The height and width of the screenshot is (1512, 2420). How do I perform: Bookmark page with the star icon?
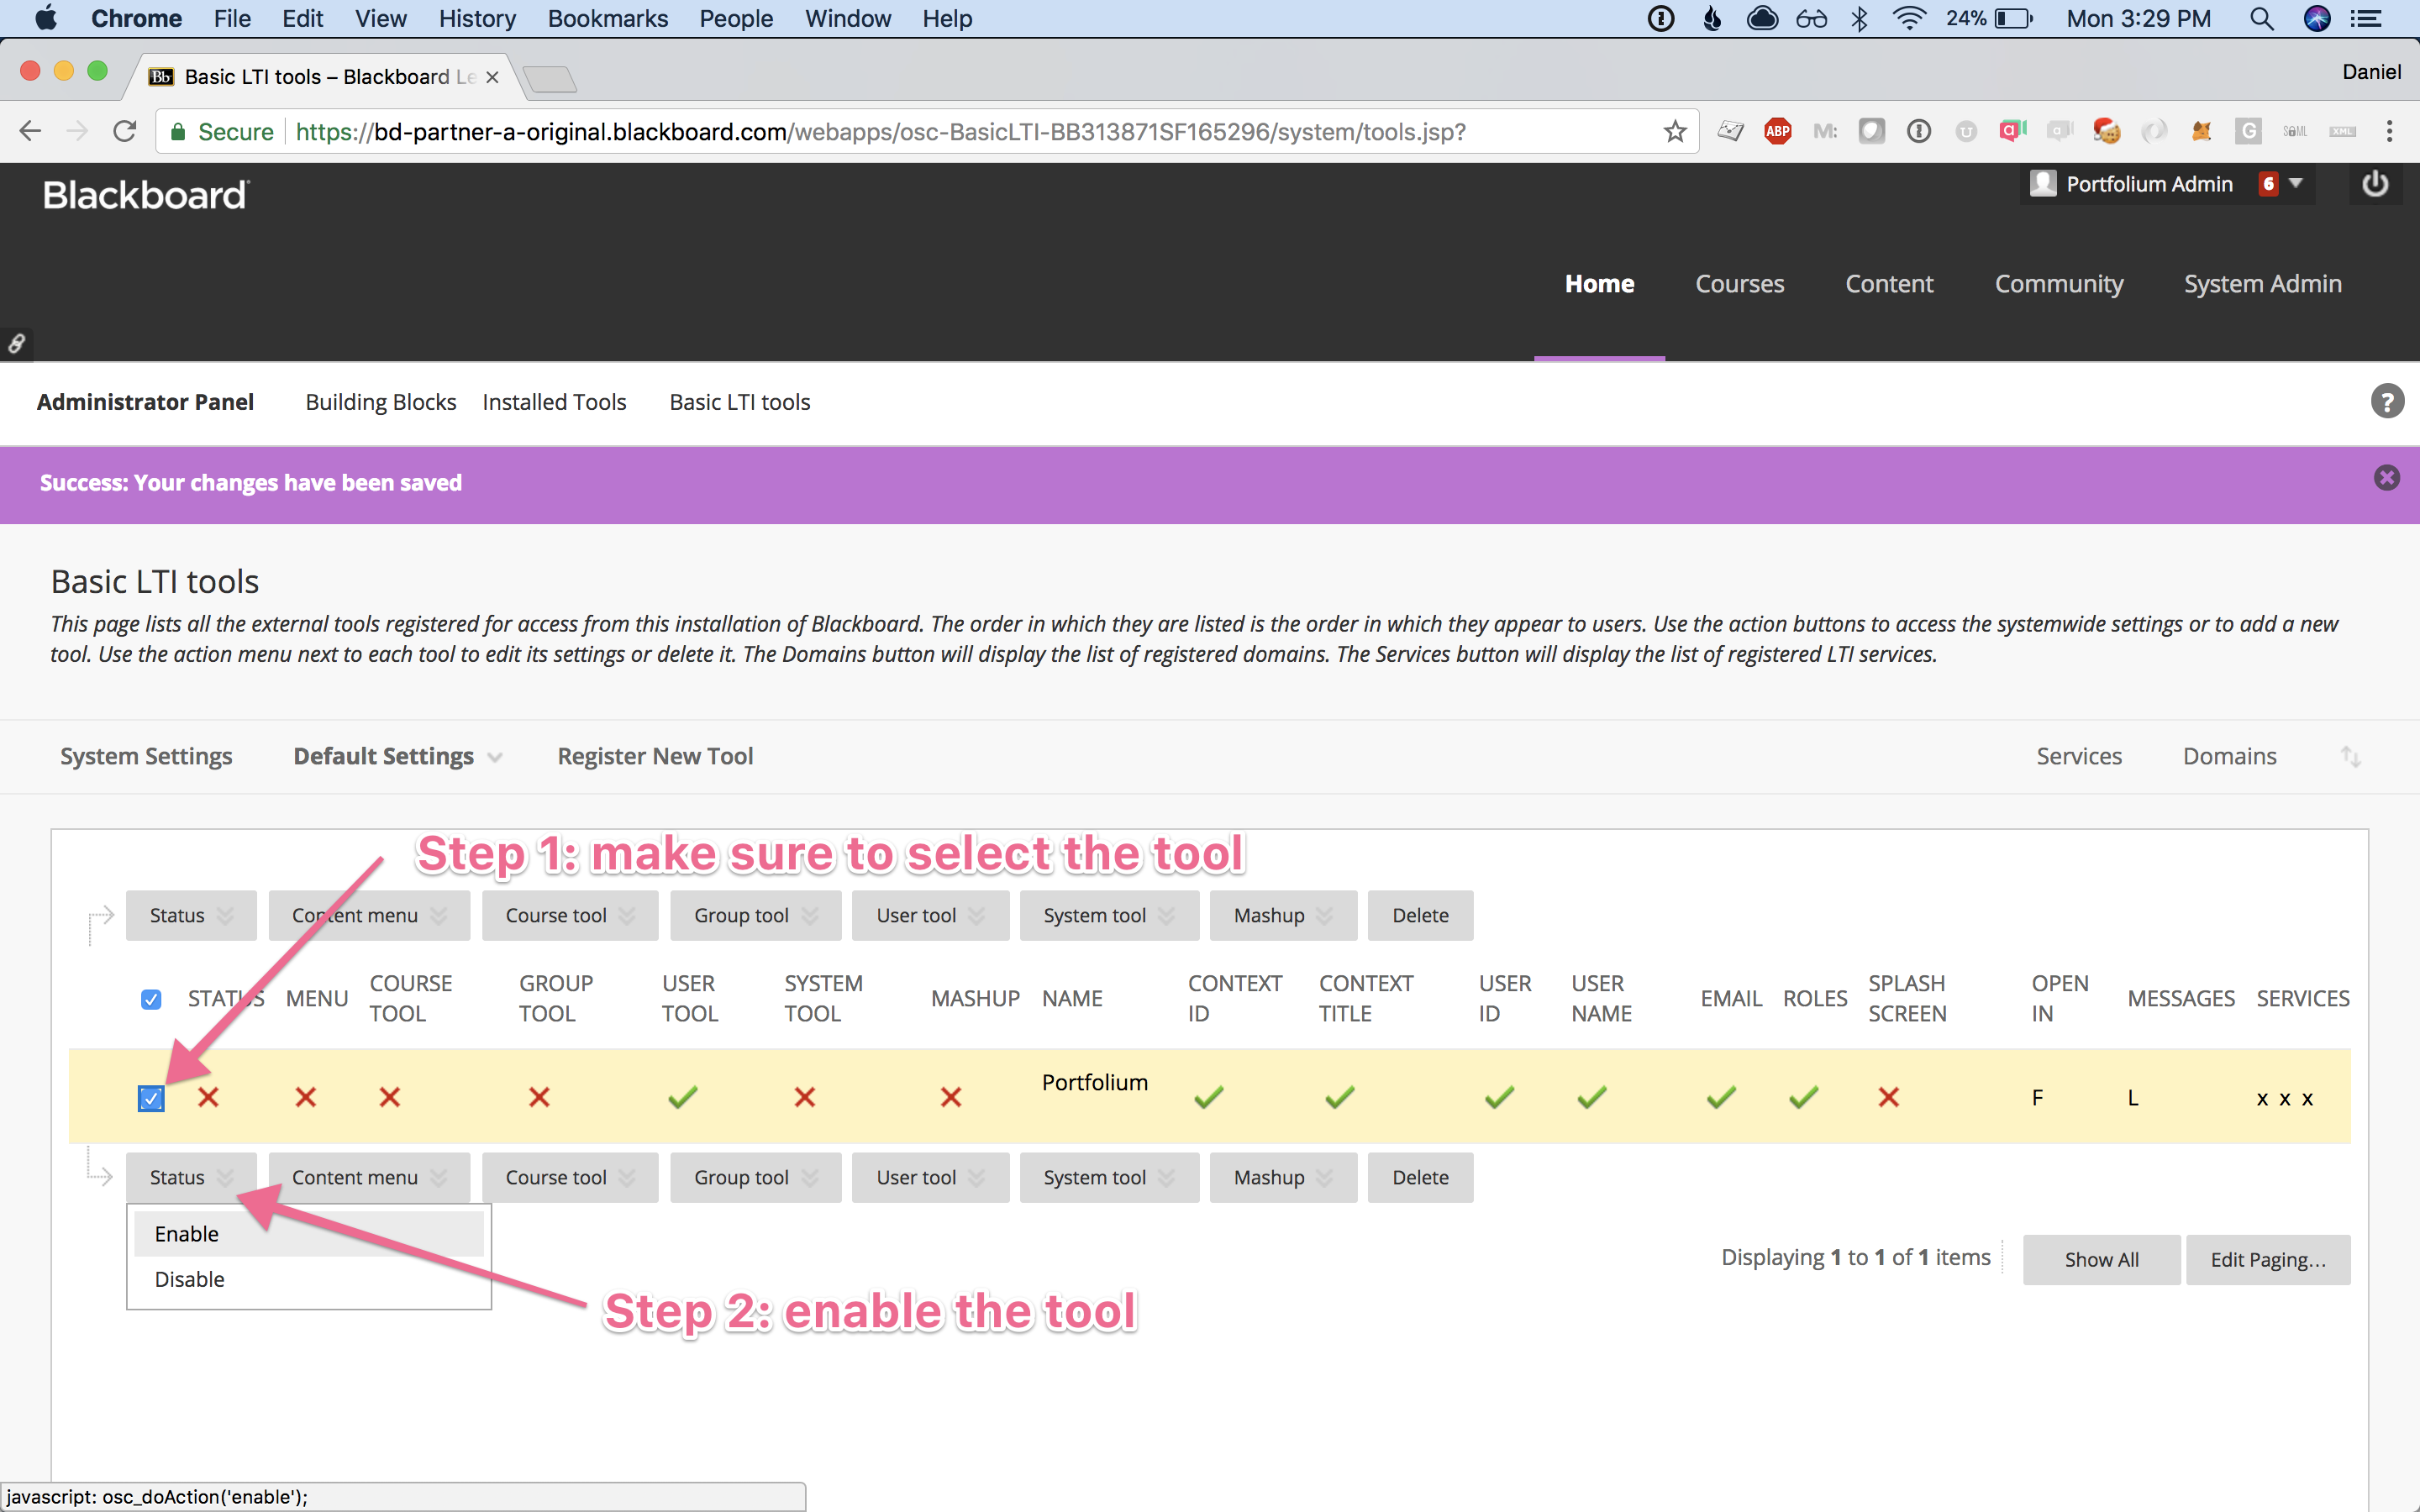click(x=1675, y=131)
